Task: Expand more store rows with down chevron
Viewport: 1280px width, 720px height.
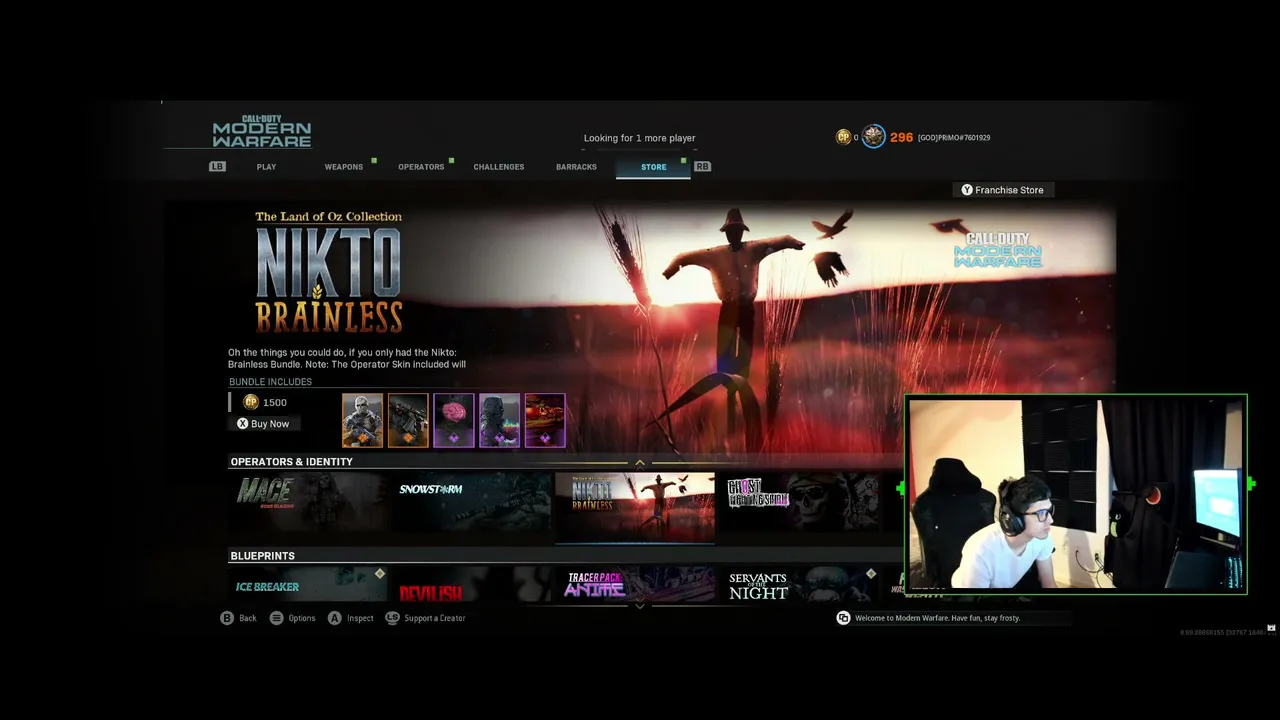Action: pyautogui.click(x=640, y=605)
